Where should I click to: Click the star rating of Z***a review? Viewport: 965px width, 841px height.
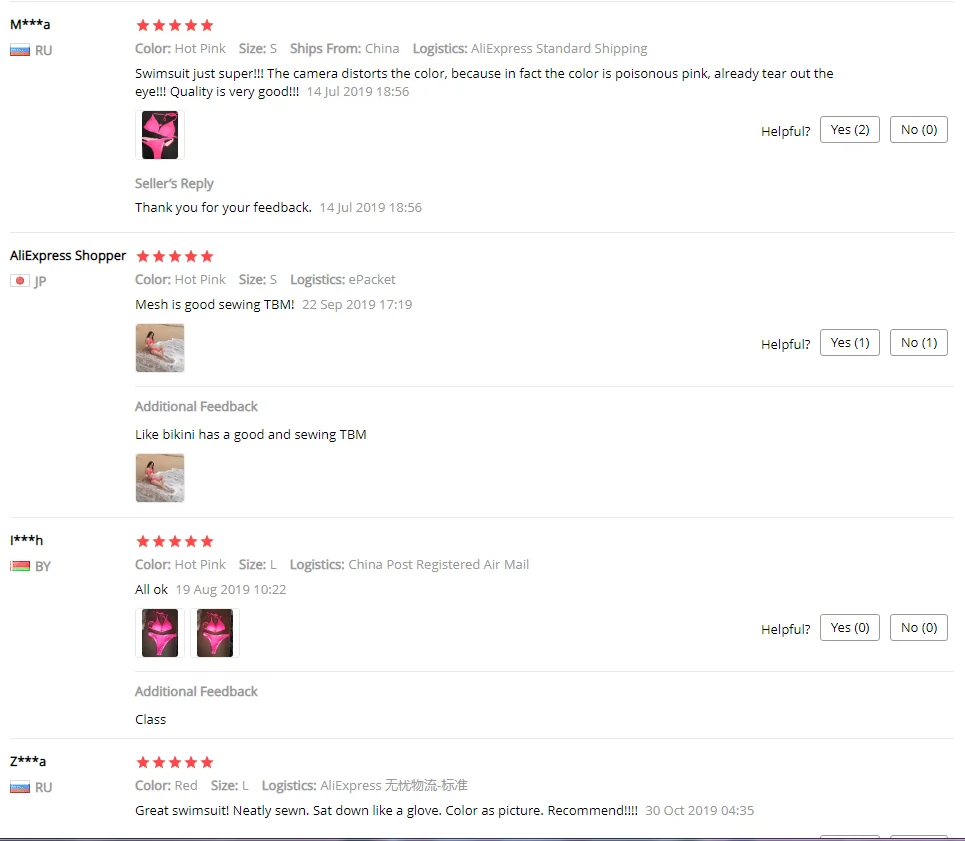[x=175, y=762]
